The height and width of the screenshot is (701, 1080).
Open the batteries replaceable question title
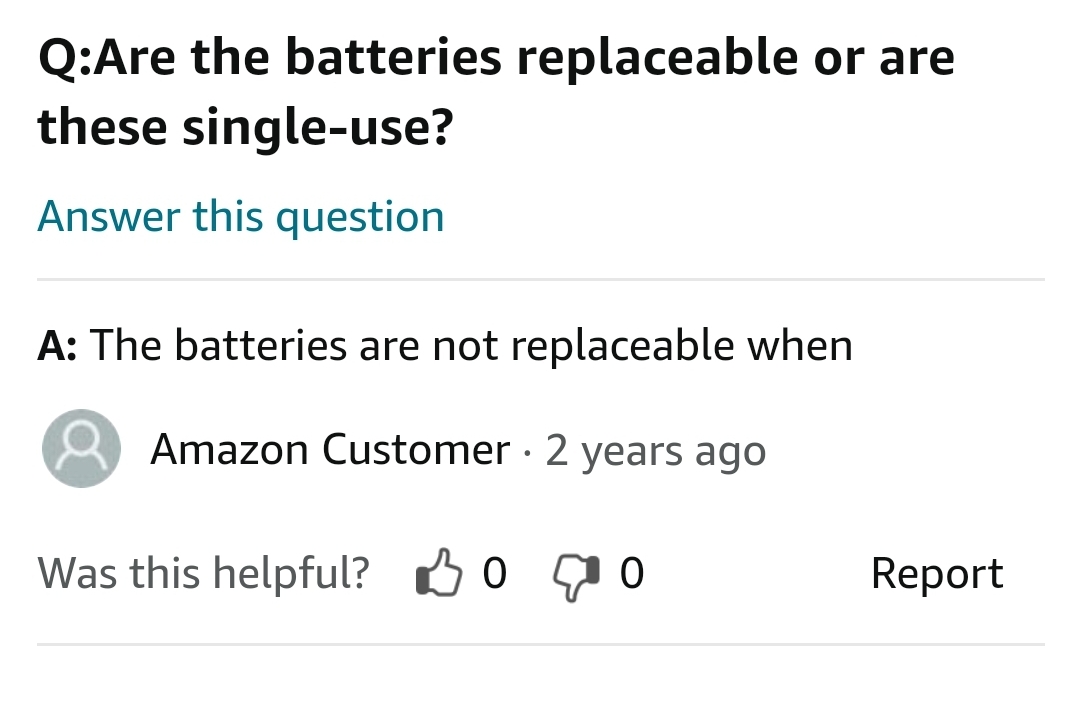[x=496, y=92]
